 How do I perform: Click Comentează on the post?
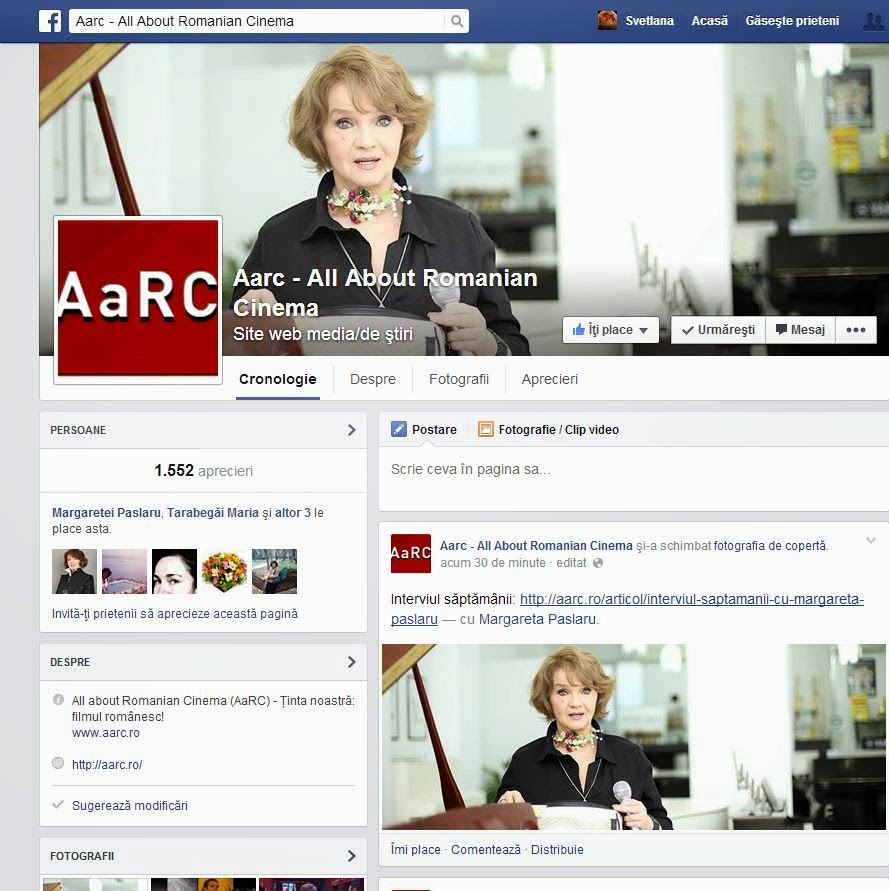click(485, 850)
